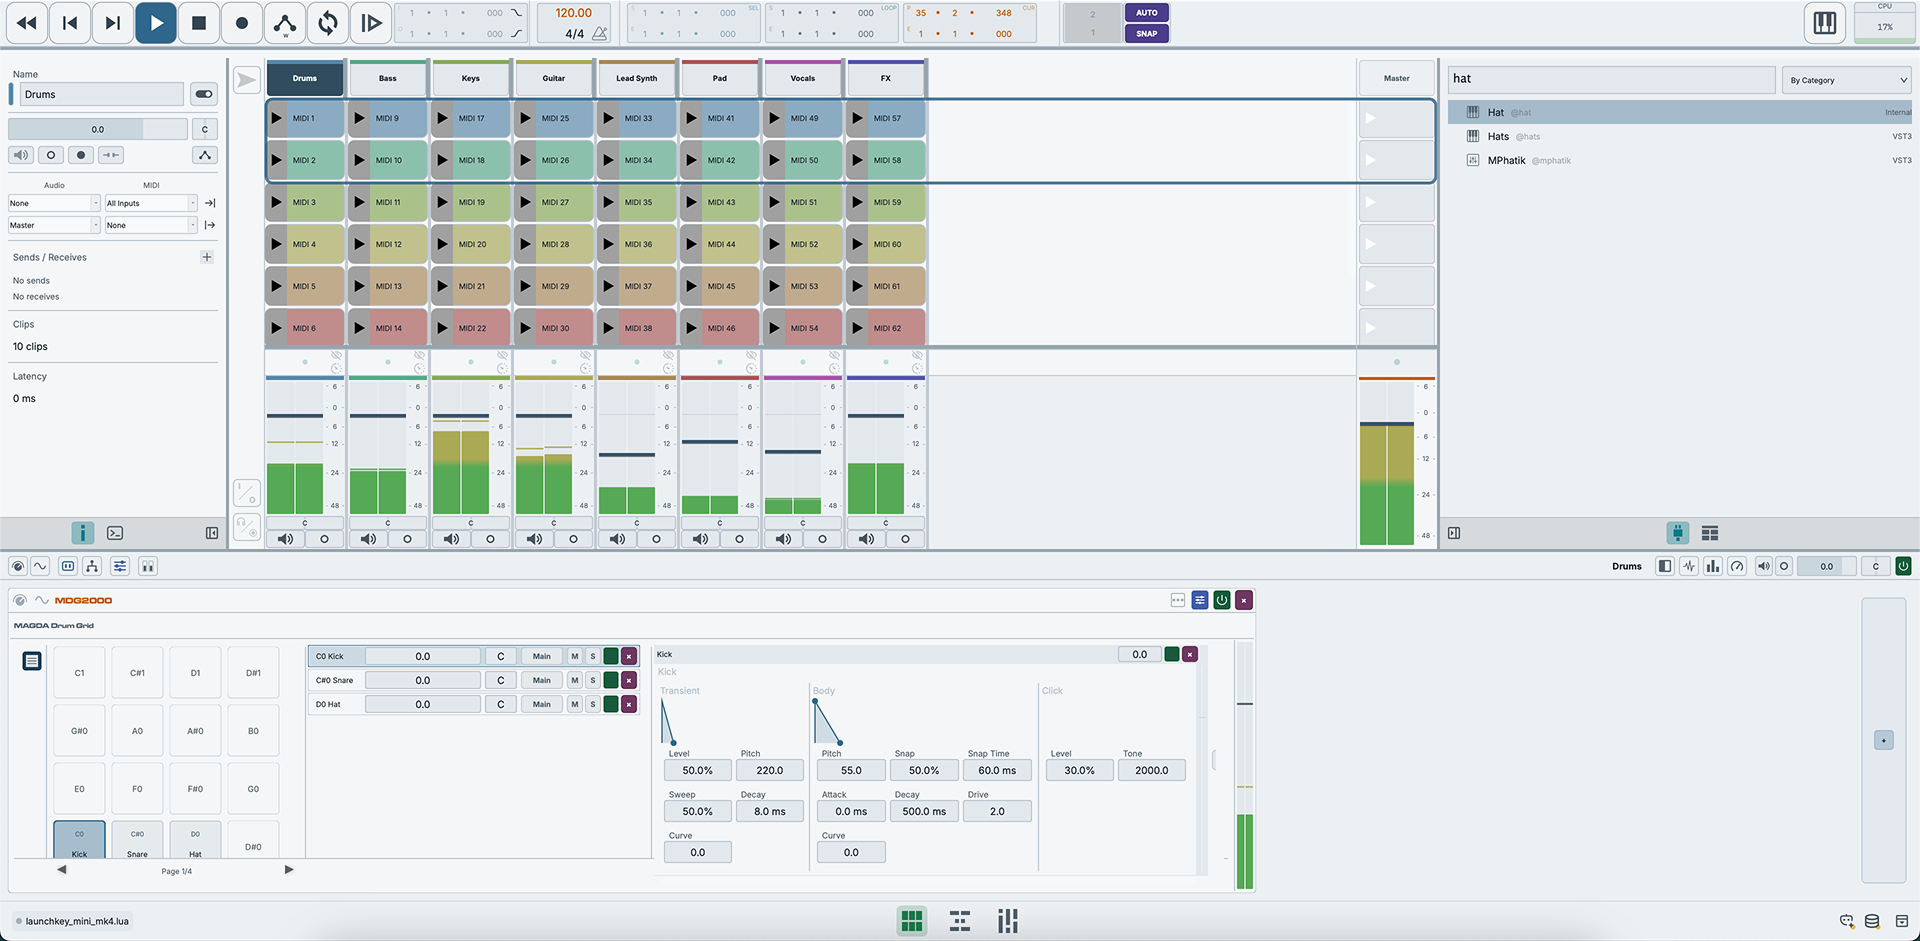Open the console terminal icon in the inspector

pos(115,533)
